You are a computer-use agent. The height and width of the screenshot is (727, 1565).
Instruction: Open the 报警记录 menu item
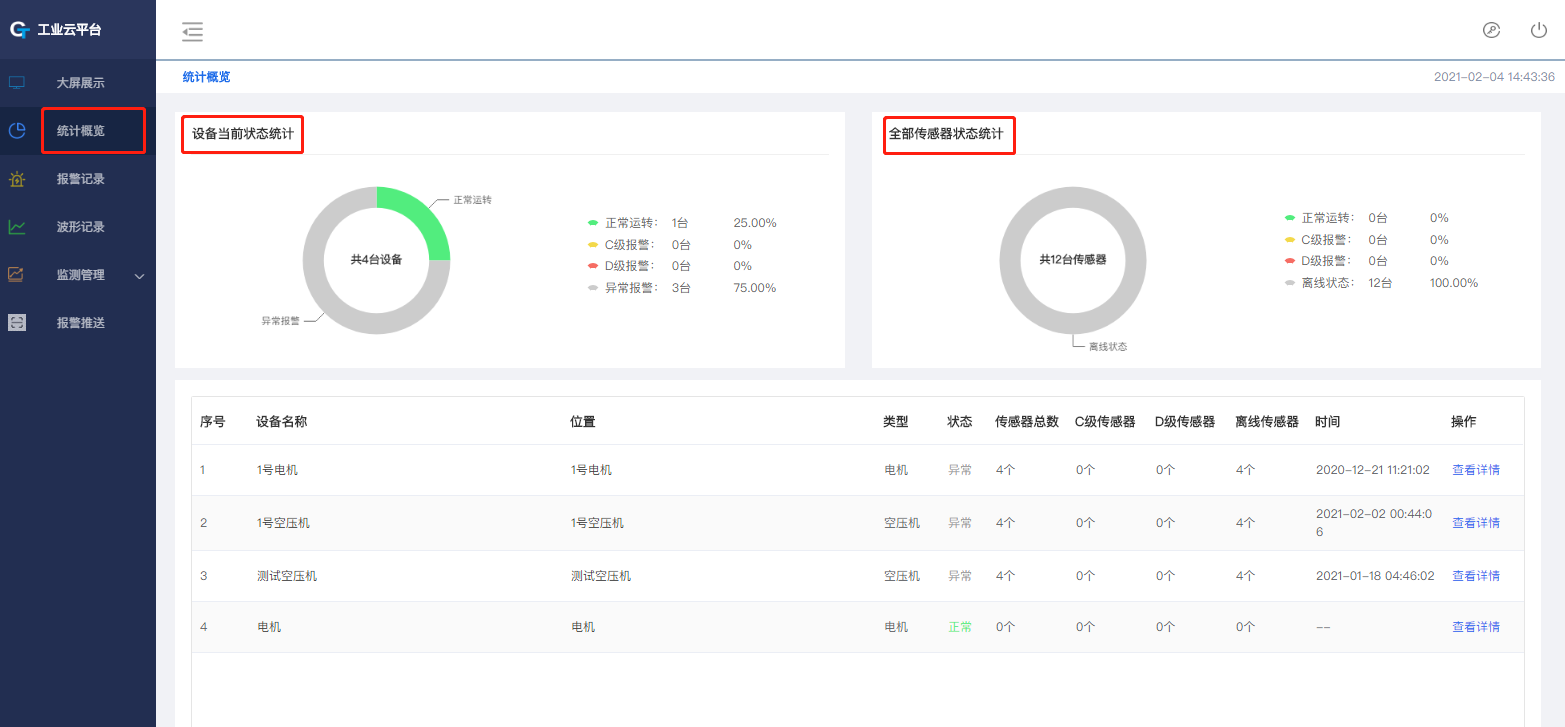click(80, 179)
